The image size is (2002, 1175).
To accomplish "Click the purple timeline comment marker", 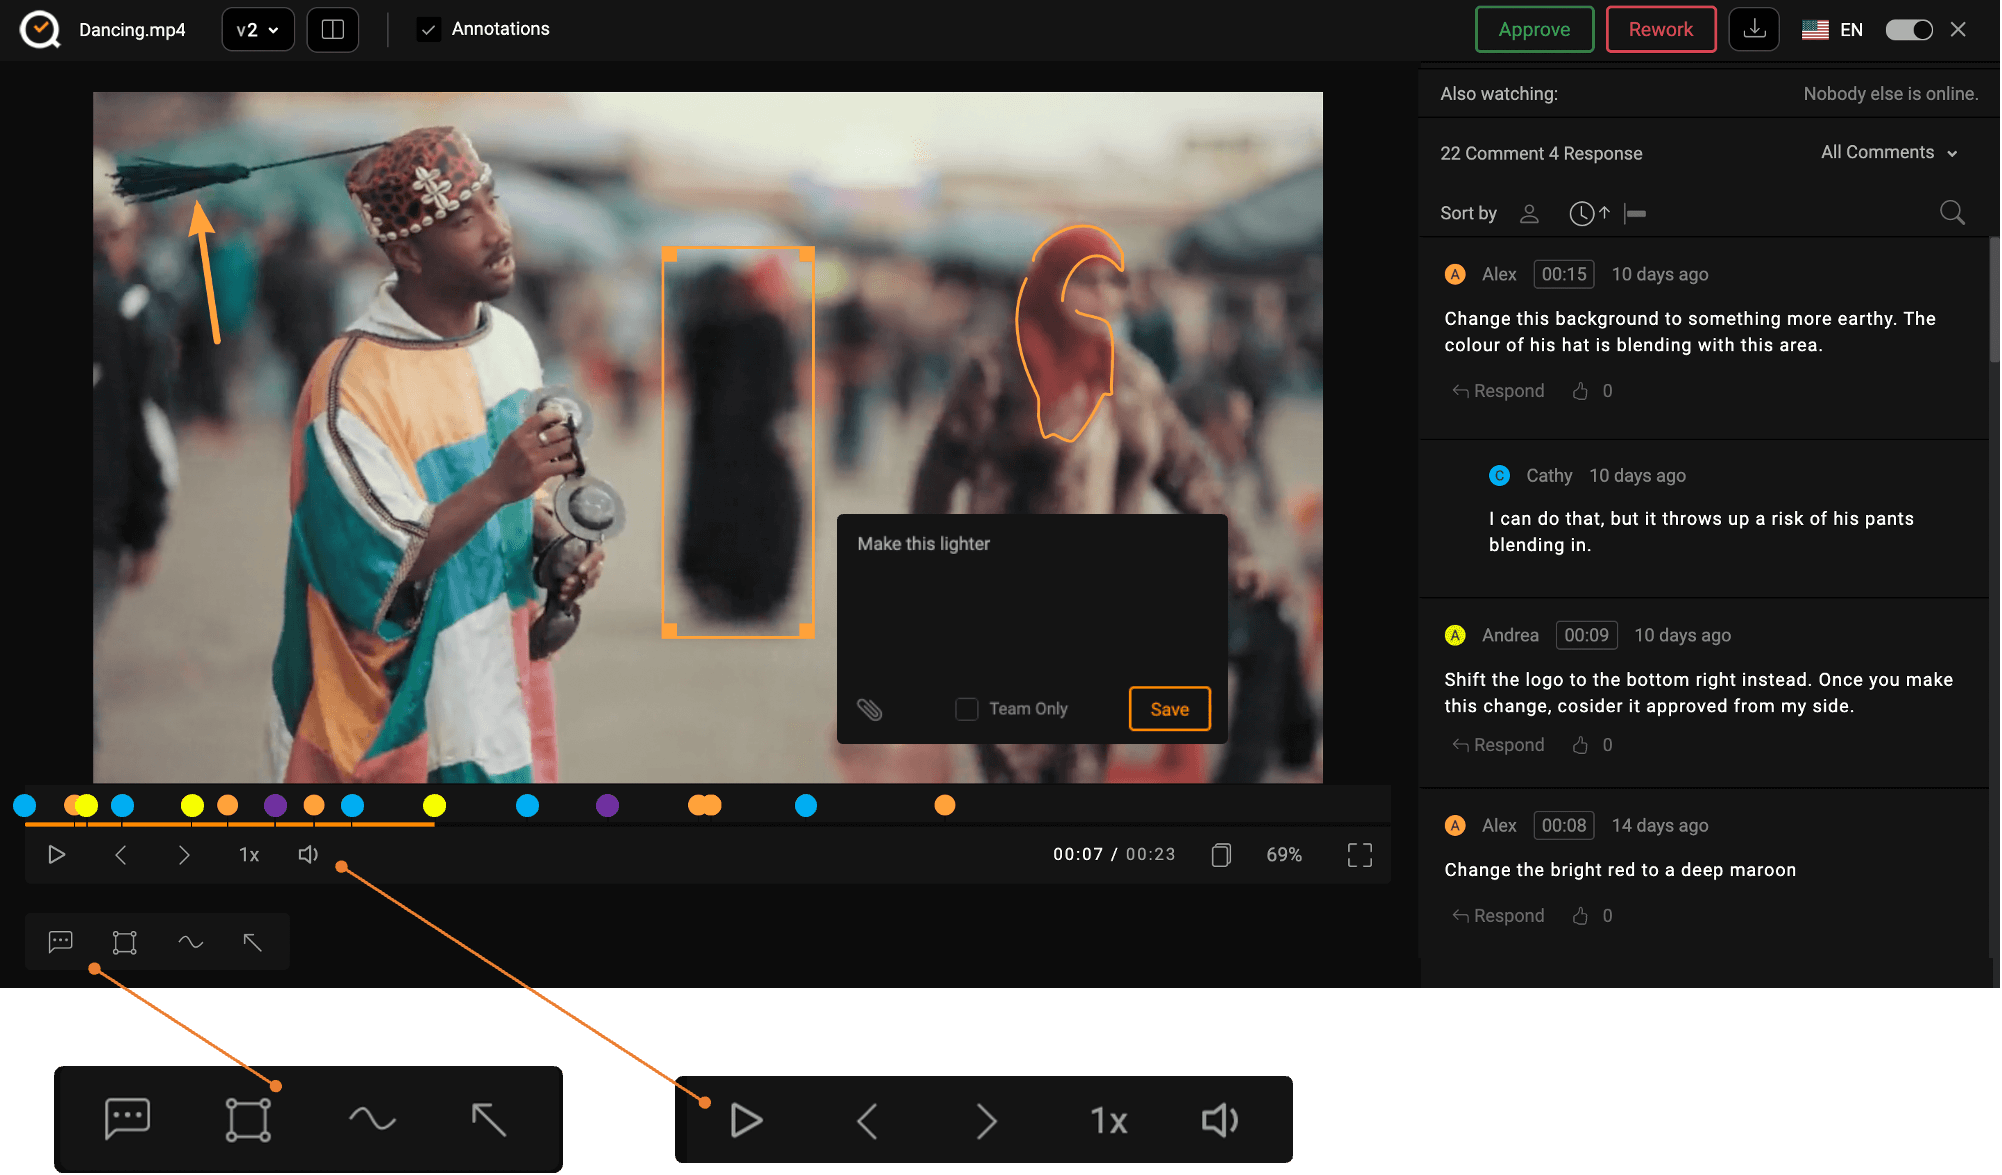I will 275,806.
